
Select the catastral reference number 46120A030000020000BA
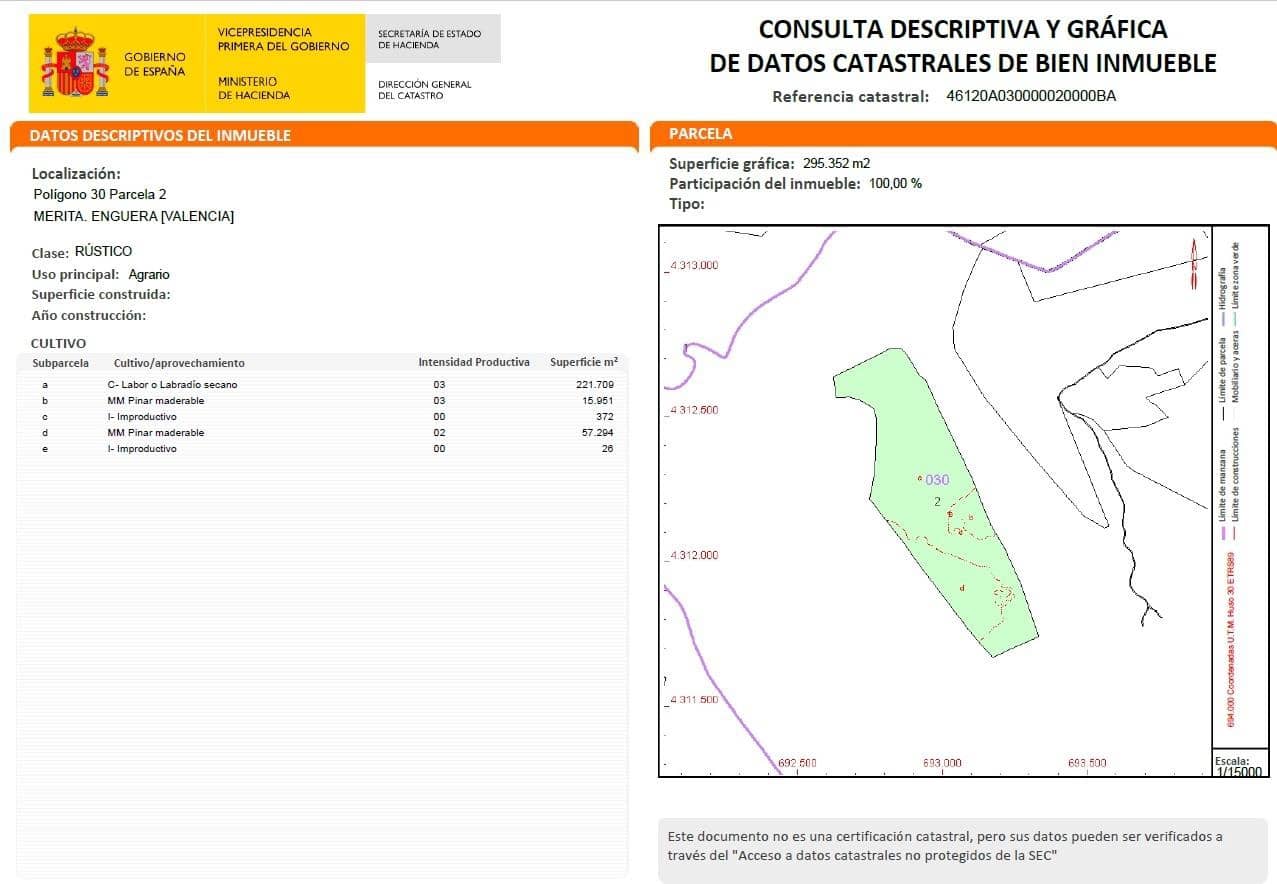pyautogui.click(x=1030, y=97)
